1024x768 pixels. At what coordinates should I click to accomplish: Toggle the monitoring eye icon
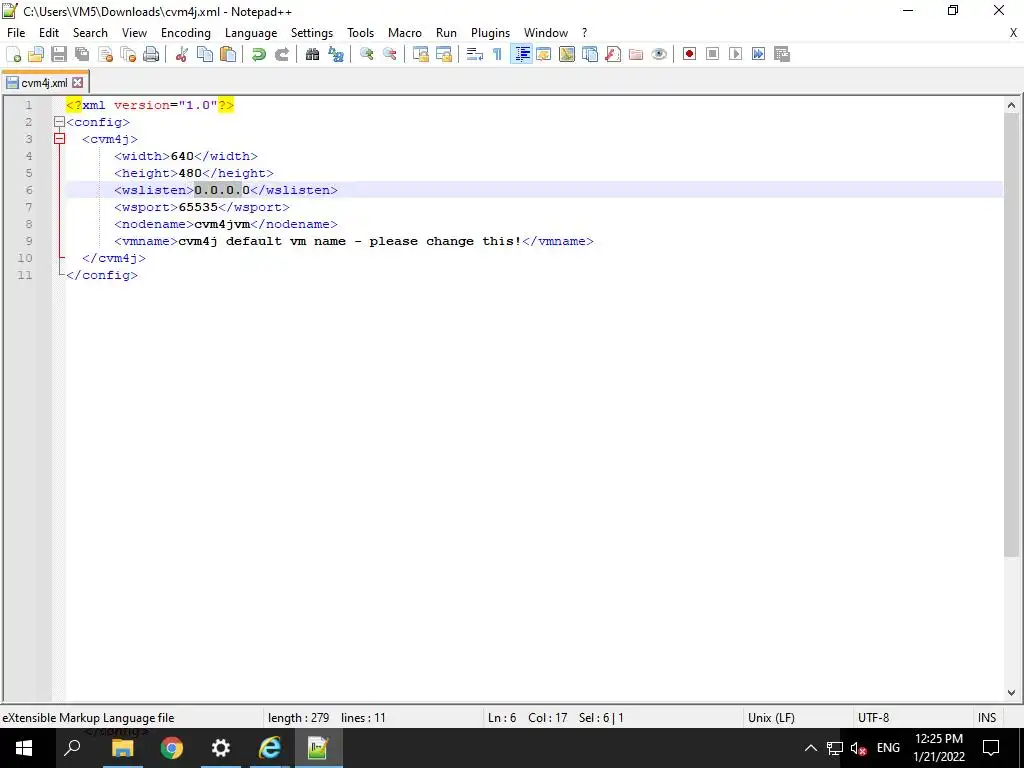[659, 54]
